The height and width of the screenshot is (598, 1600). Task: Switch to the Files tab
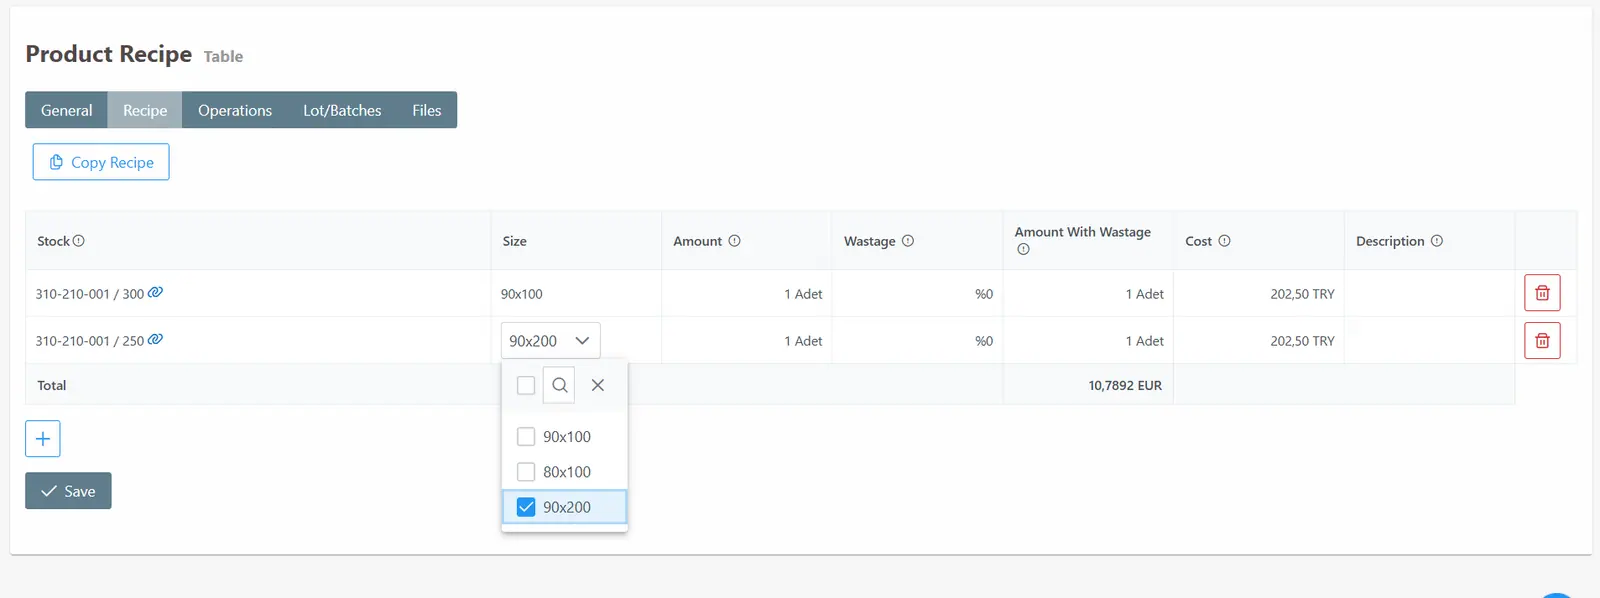427,110
